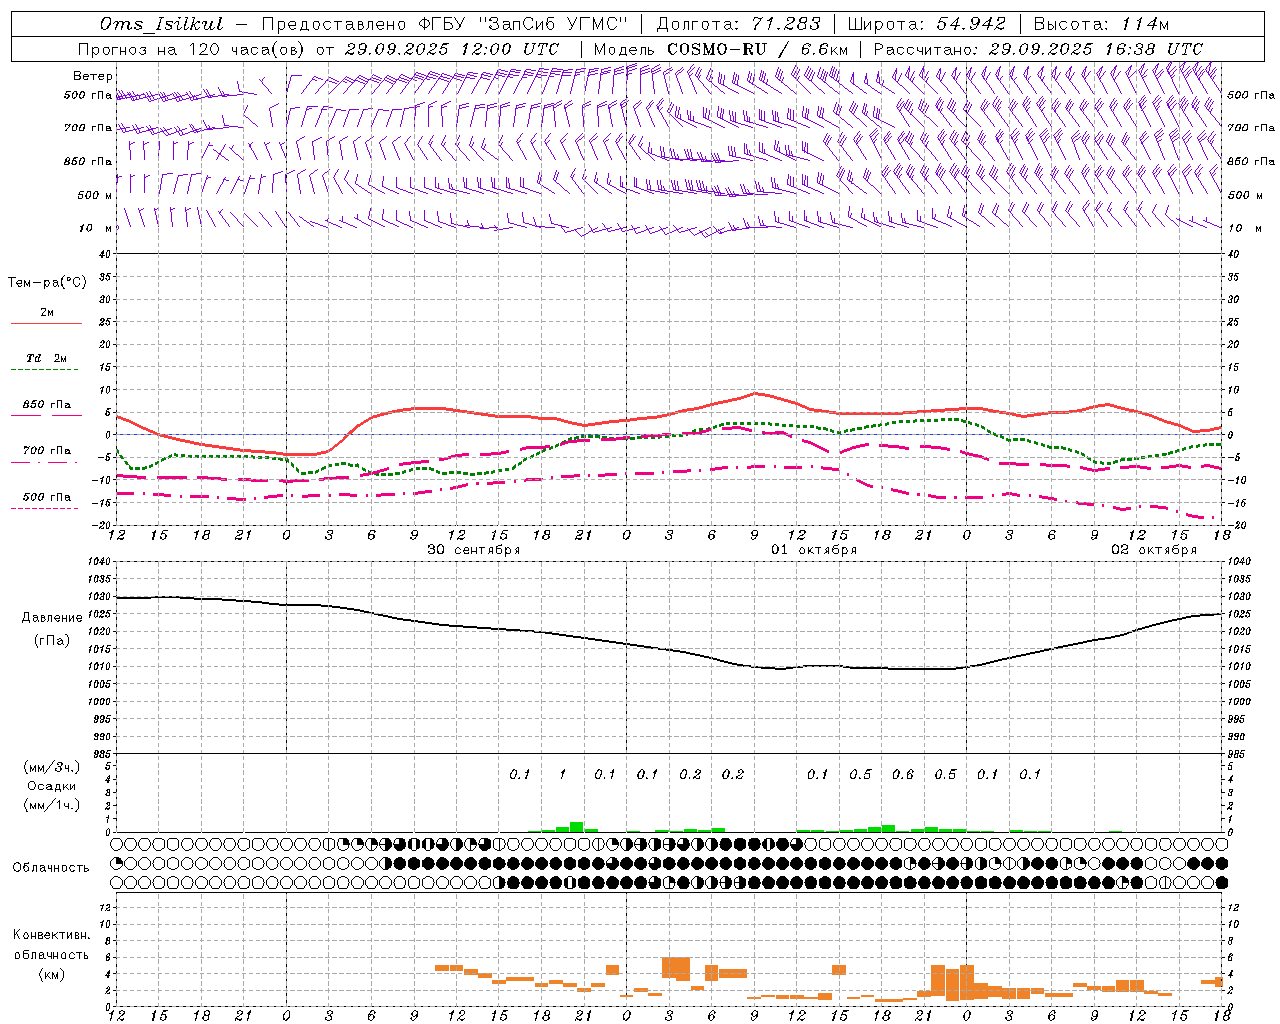Select the 'Предоставлено ФГБУ "ЗапСиб УГМС"' text

(444, 24)
